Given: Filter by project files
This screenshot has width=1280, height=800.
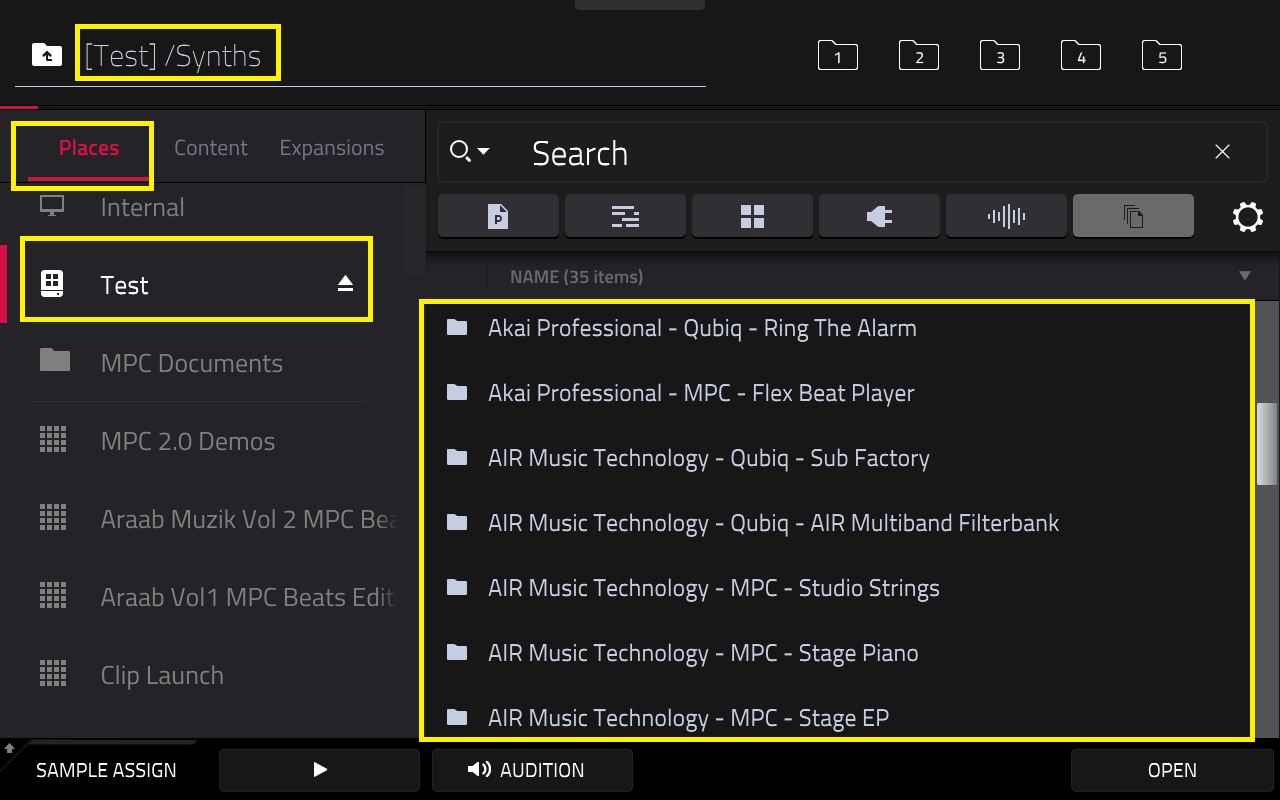Looking at the screenshot, I should pyautogui.click(x=498, y=216).
